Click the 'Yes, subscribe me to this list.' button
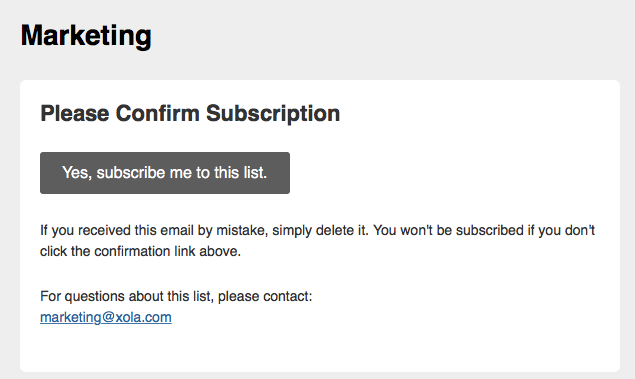 [x=165, y=173]
